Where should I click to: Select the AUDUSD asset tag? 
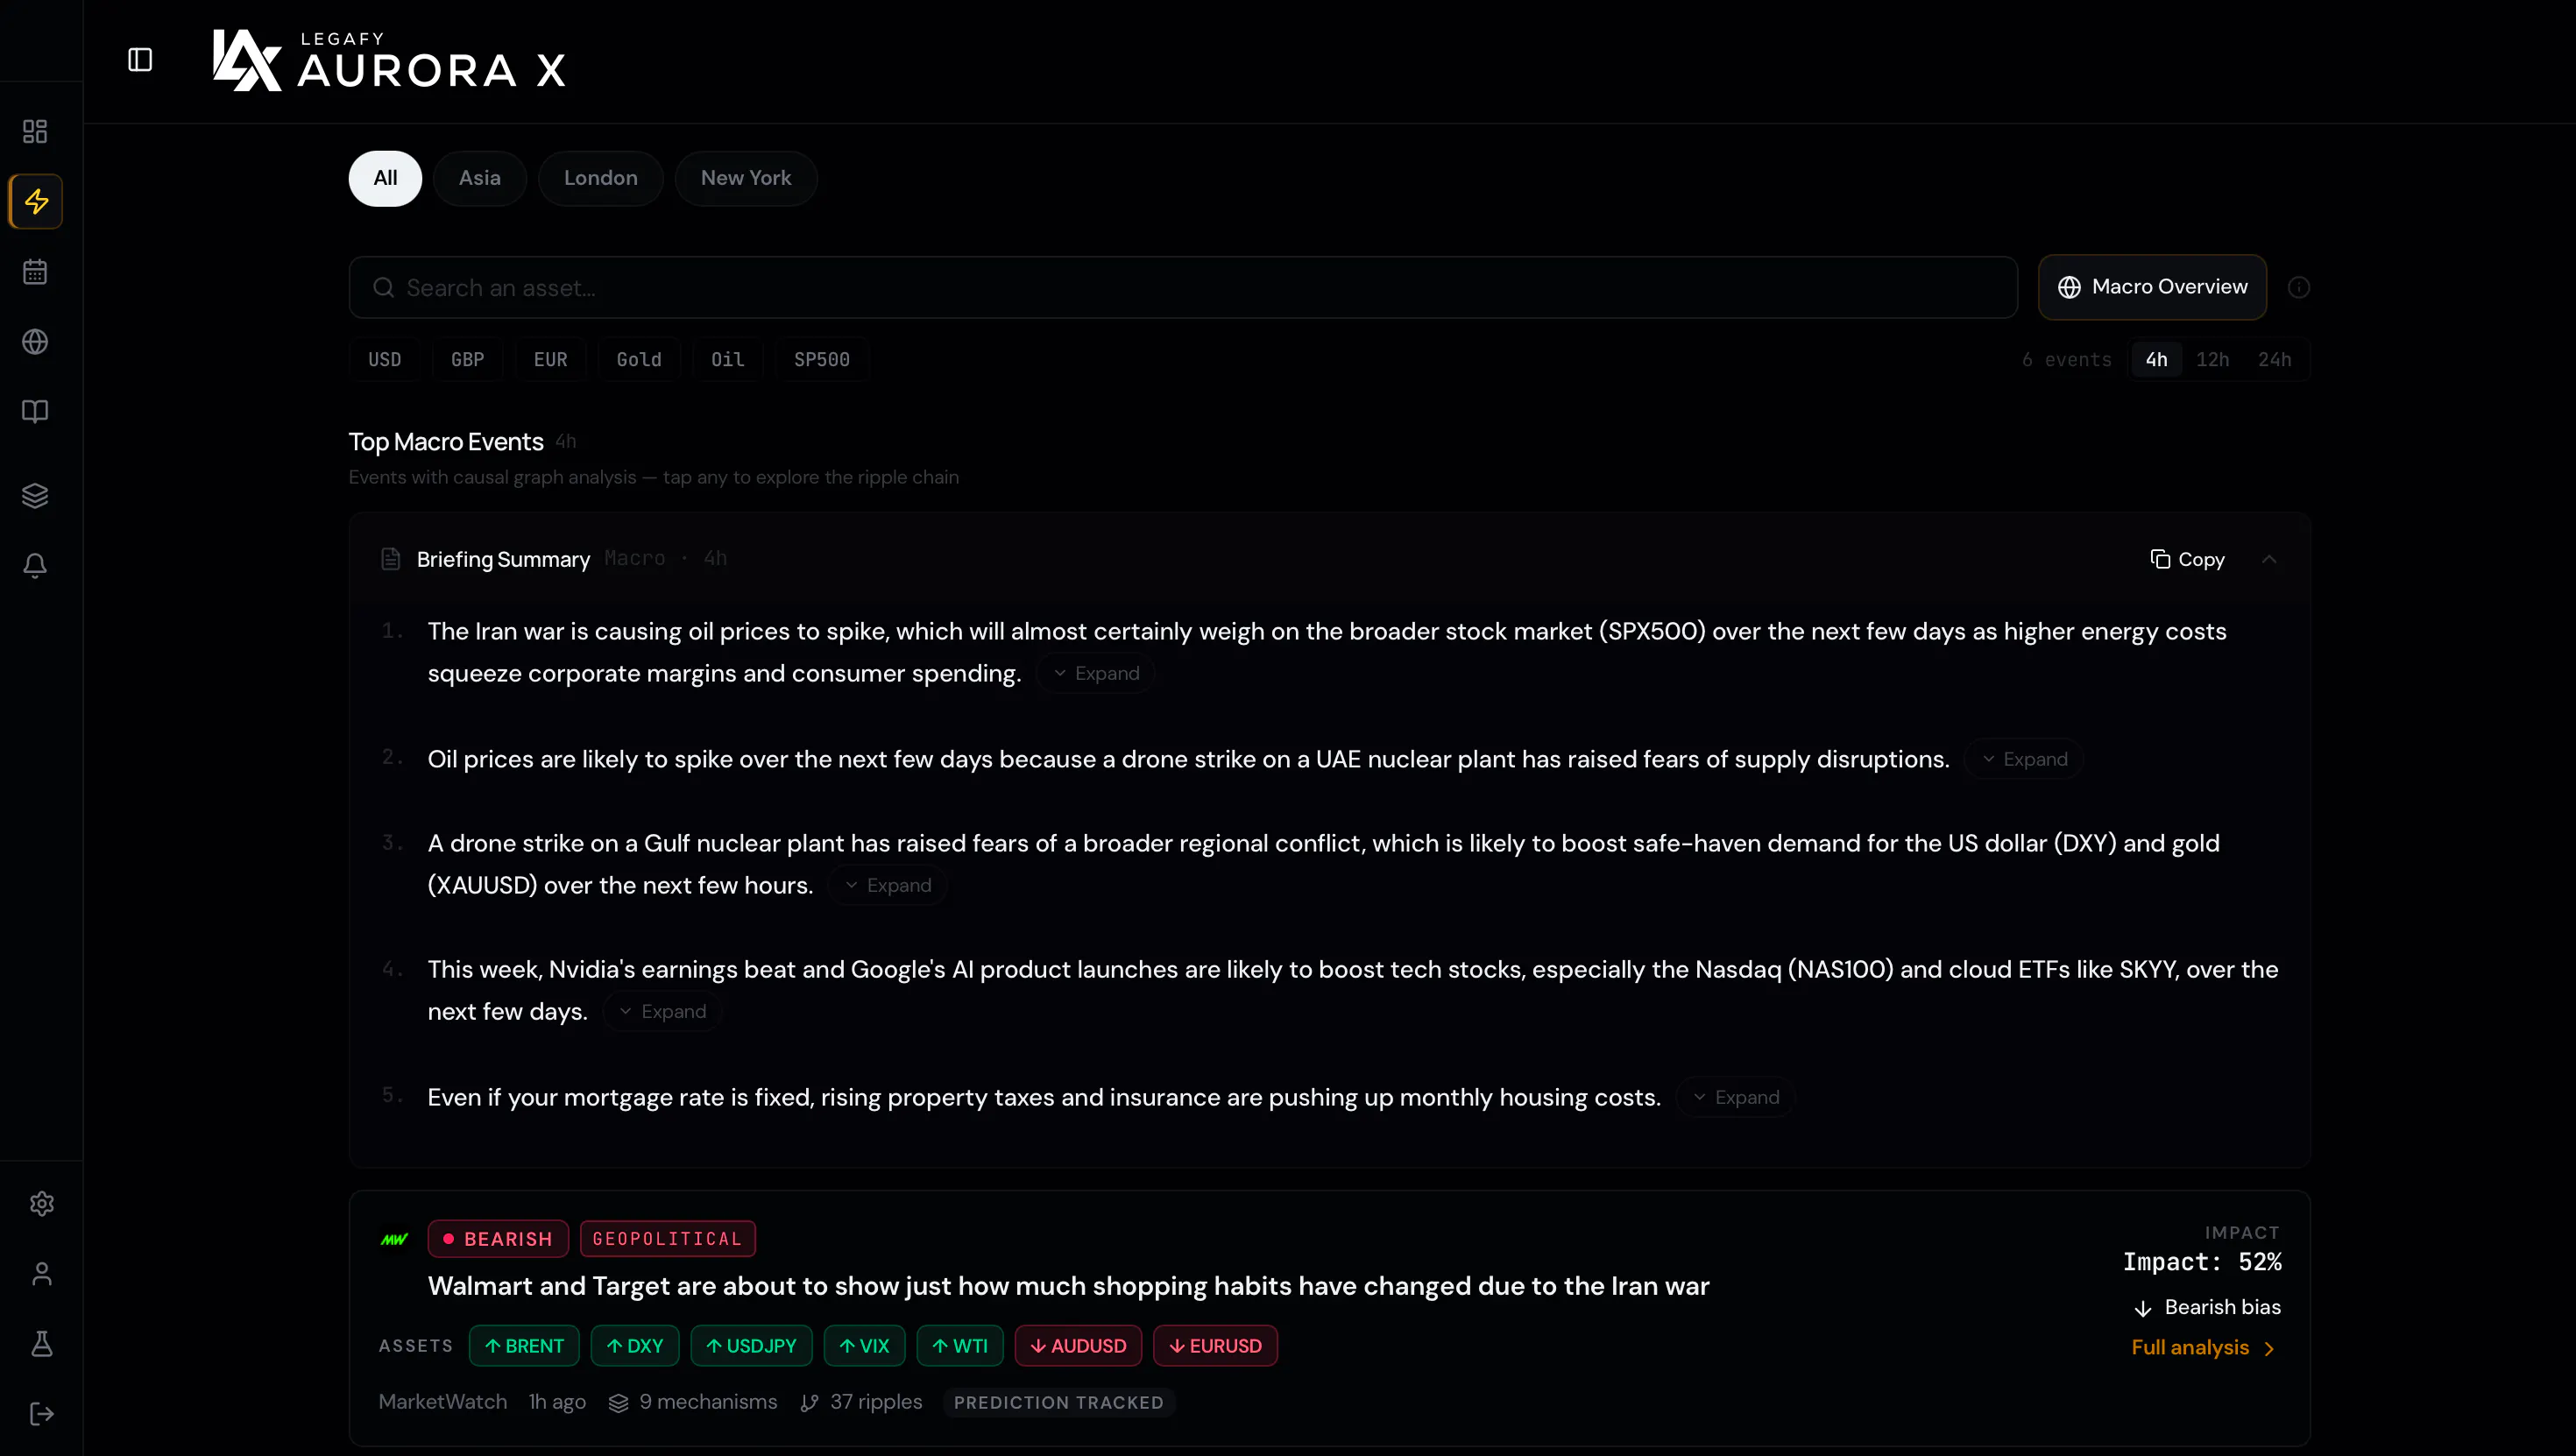coord(1078,1346)
